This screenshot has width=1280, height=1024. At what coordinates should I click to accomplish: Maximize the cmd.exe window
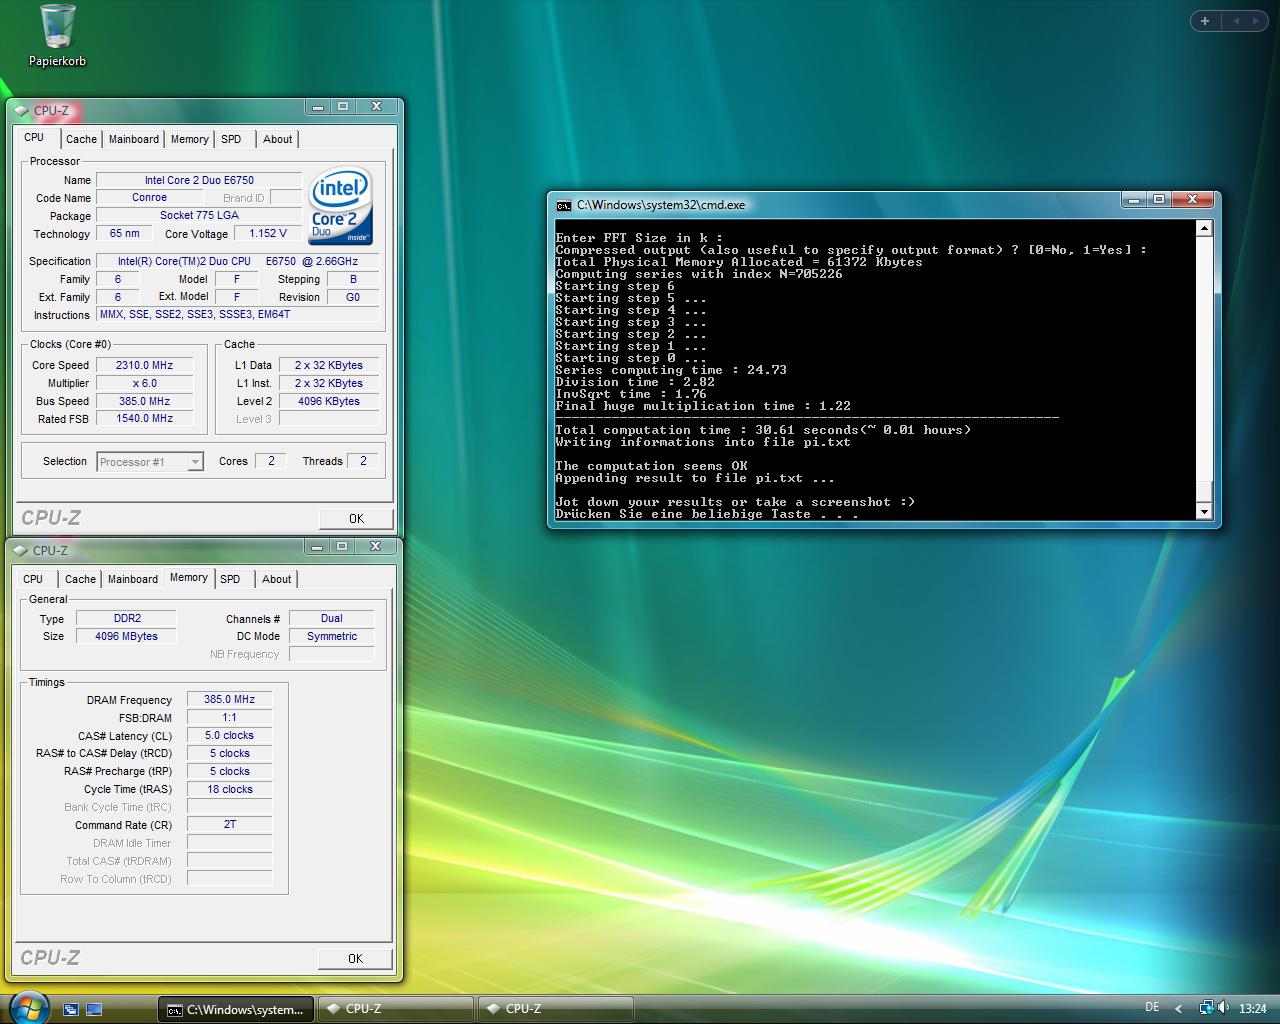click(1159, 200)
